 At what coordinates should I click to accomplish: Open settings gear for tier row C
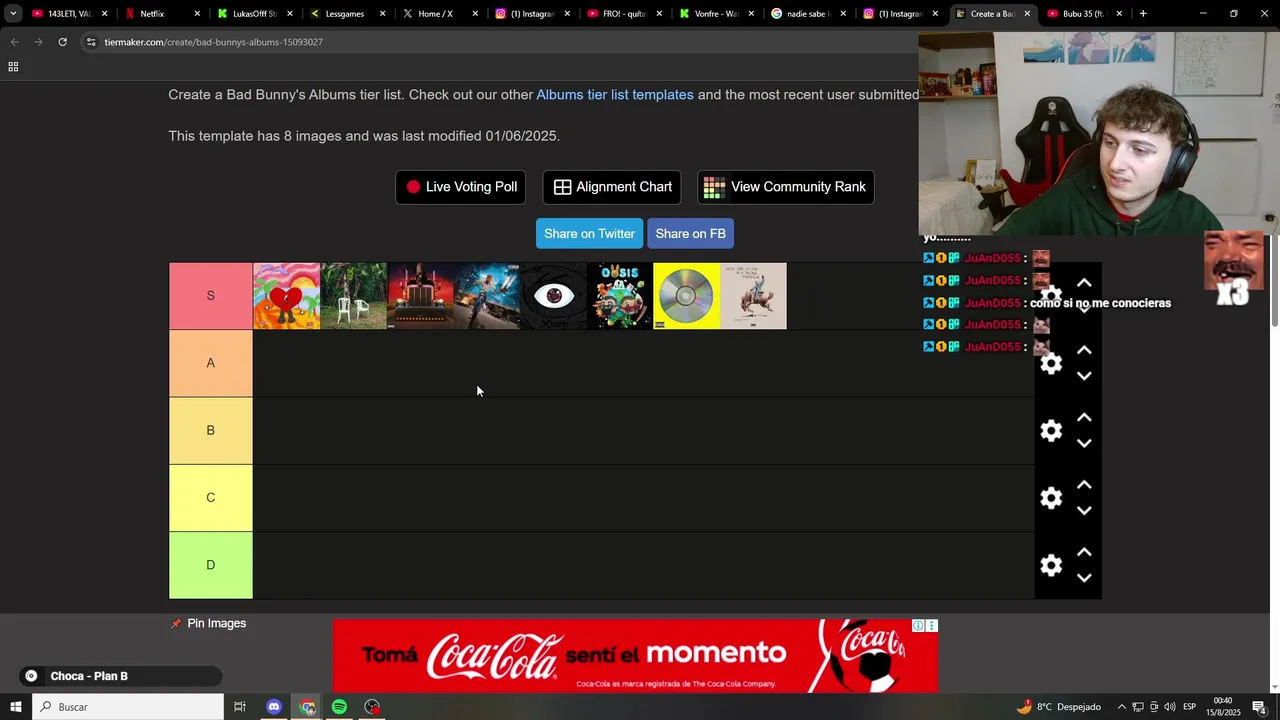point(1051,498)
